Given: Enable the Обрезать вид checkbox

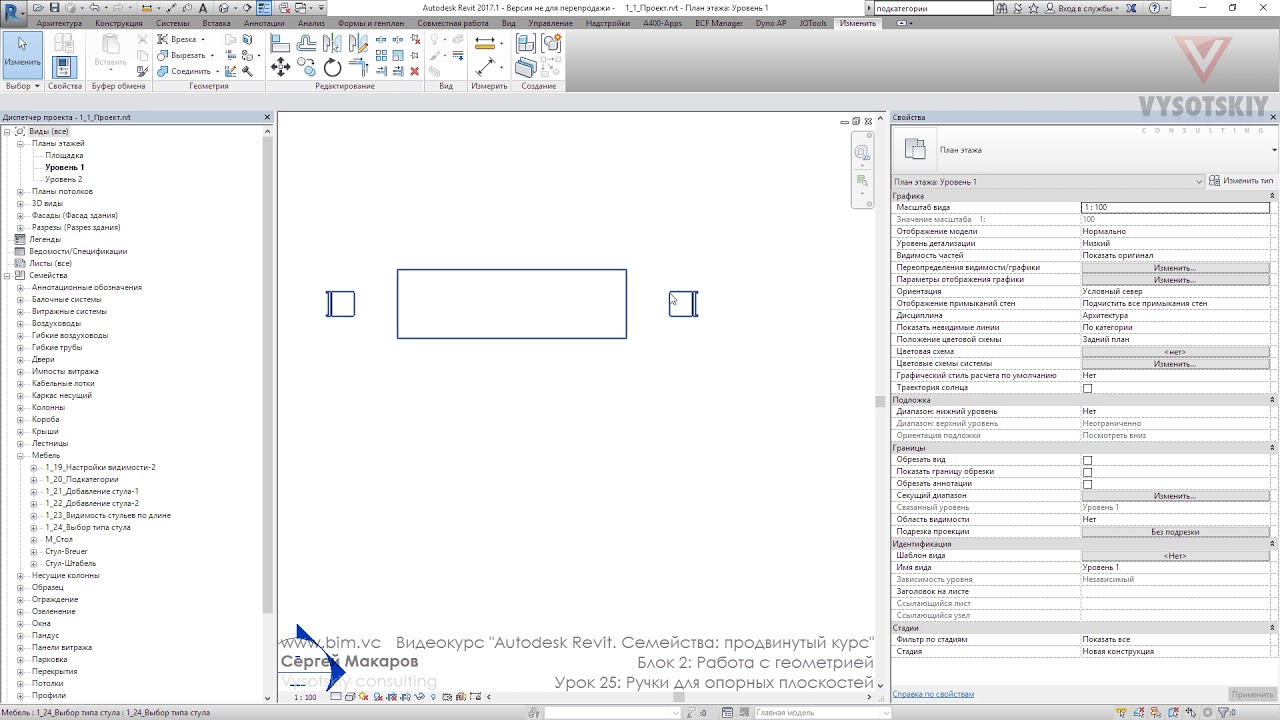Looking at the screenshot, I should coord(1087,460).
